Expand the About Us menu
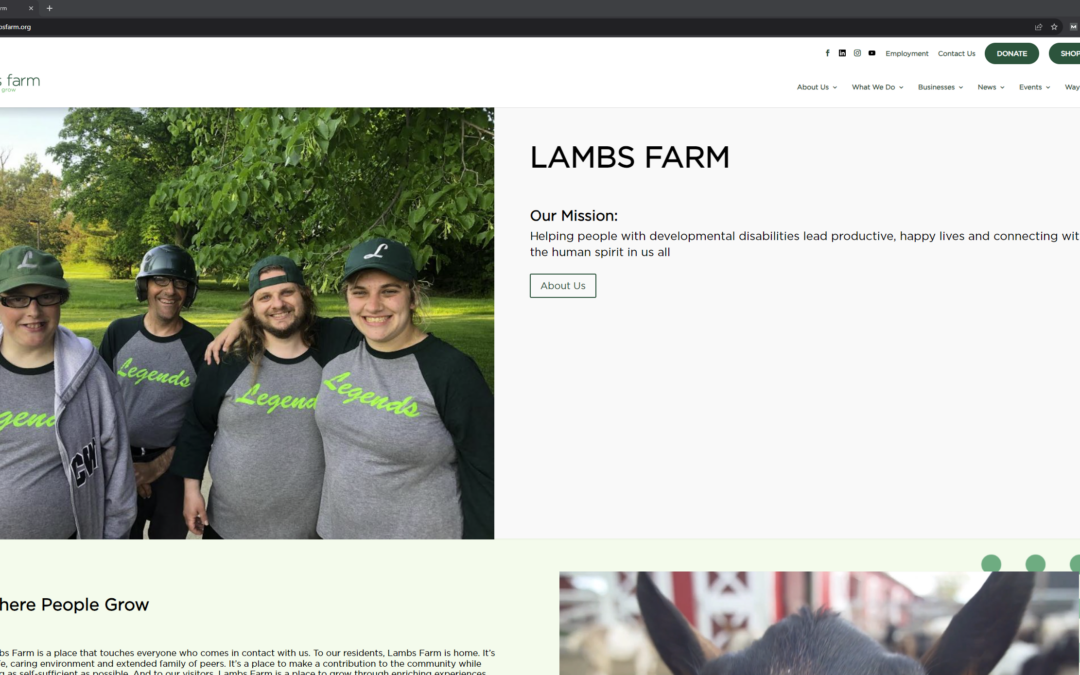The width and height of the screenshot is (1080, 675). pos(817,87)
